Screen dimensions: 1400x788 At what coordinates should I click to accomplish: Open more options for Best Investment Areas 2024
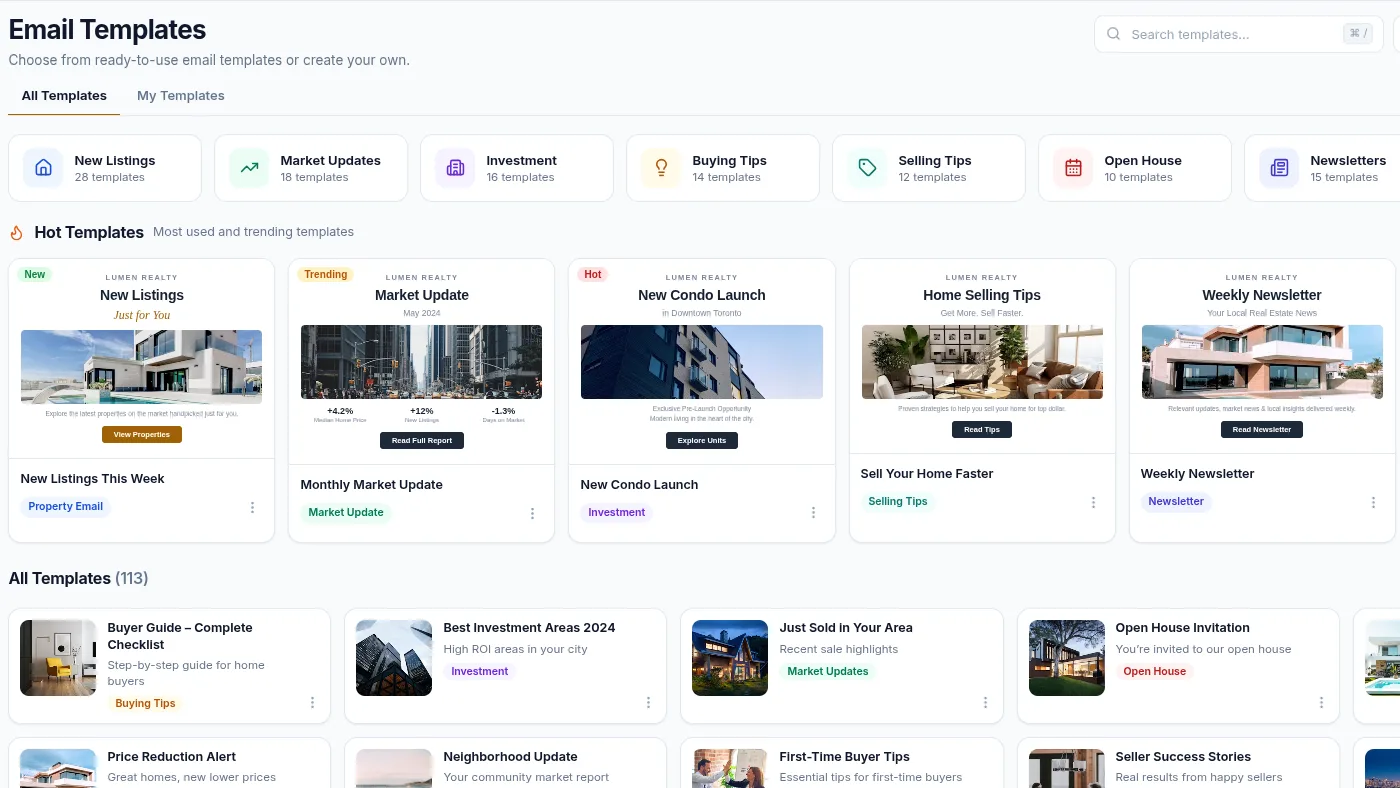pos(648,703)
